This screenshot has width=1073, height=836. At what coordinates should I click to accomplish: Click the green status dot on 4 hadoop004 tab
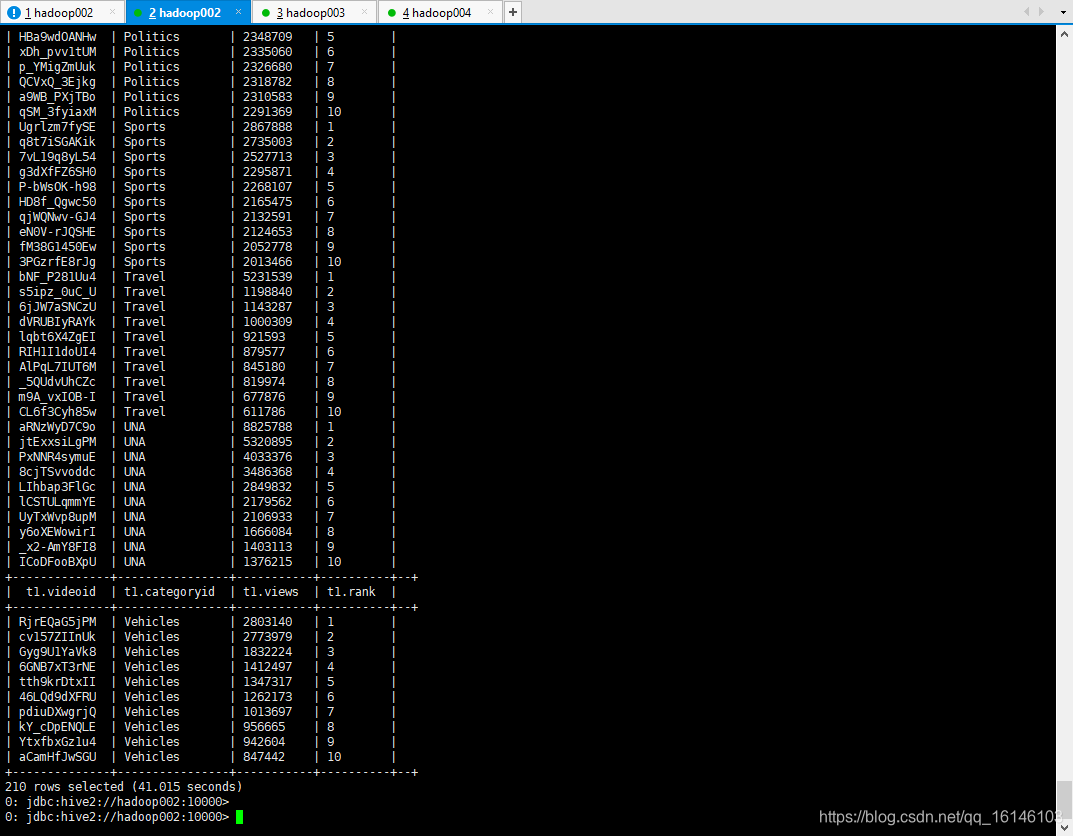point(391,13)
